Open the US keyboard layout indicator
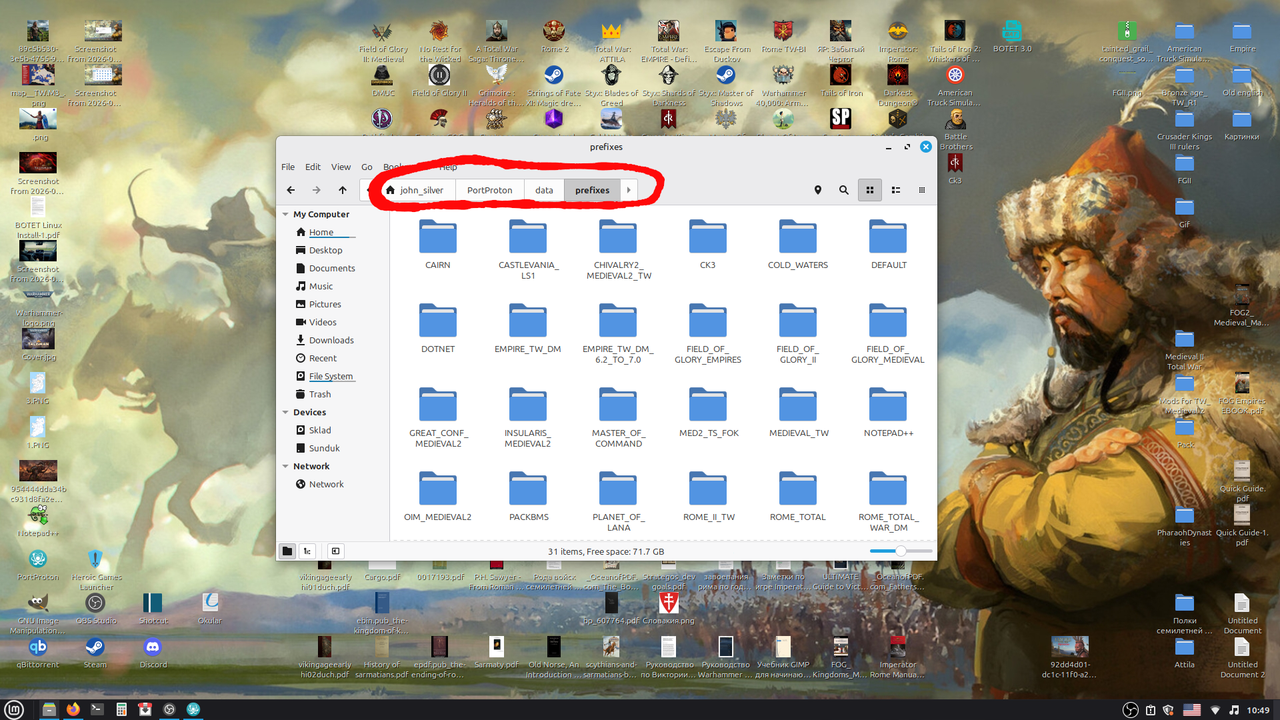Viewport: 1280px width, 720px height. (1192, 709)
